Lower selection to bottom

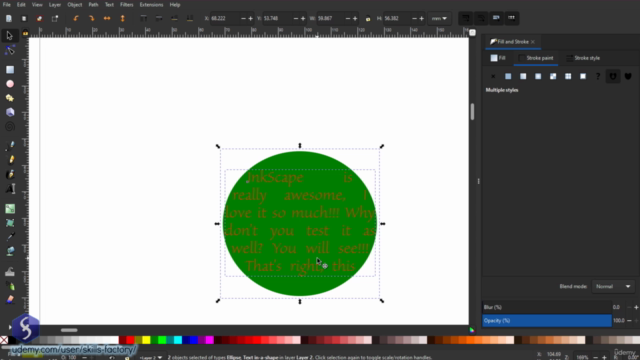point(190,18)
